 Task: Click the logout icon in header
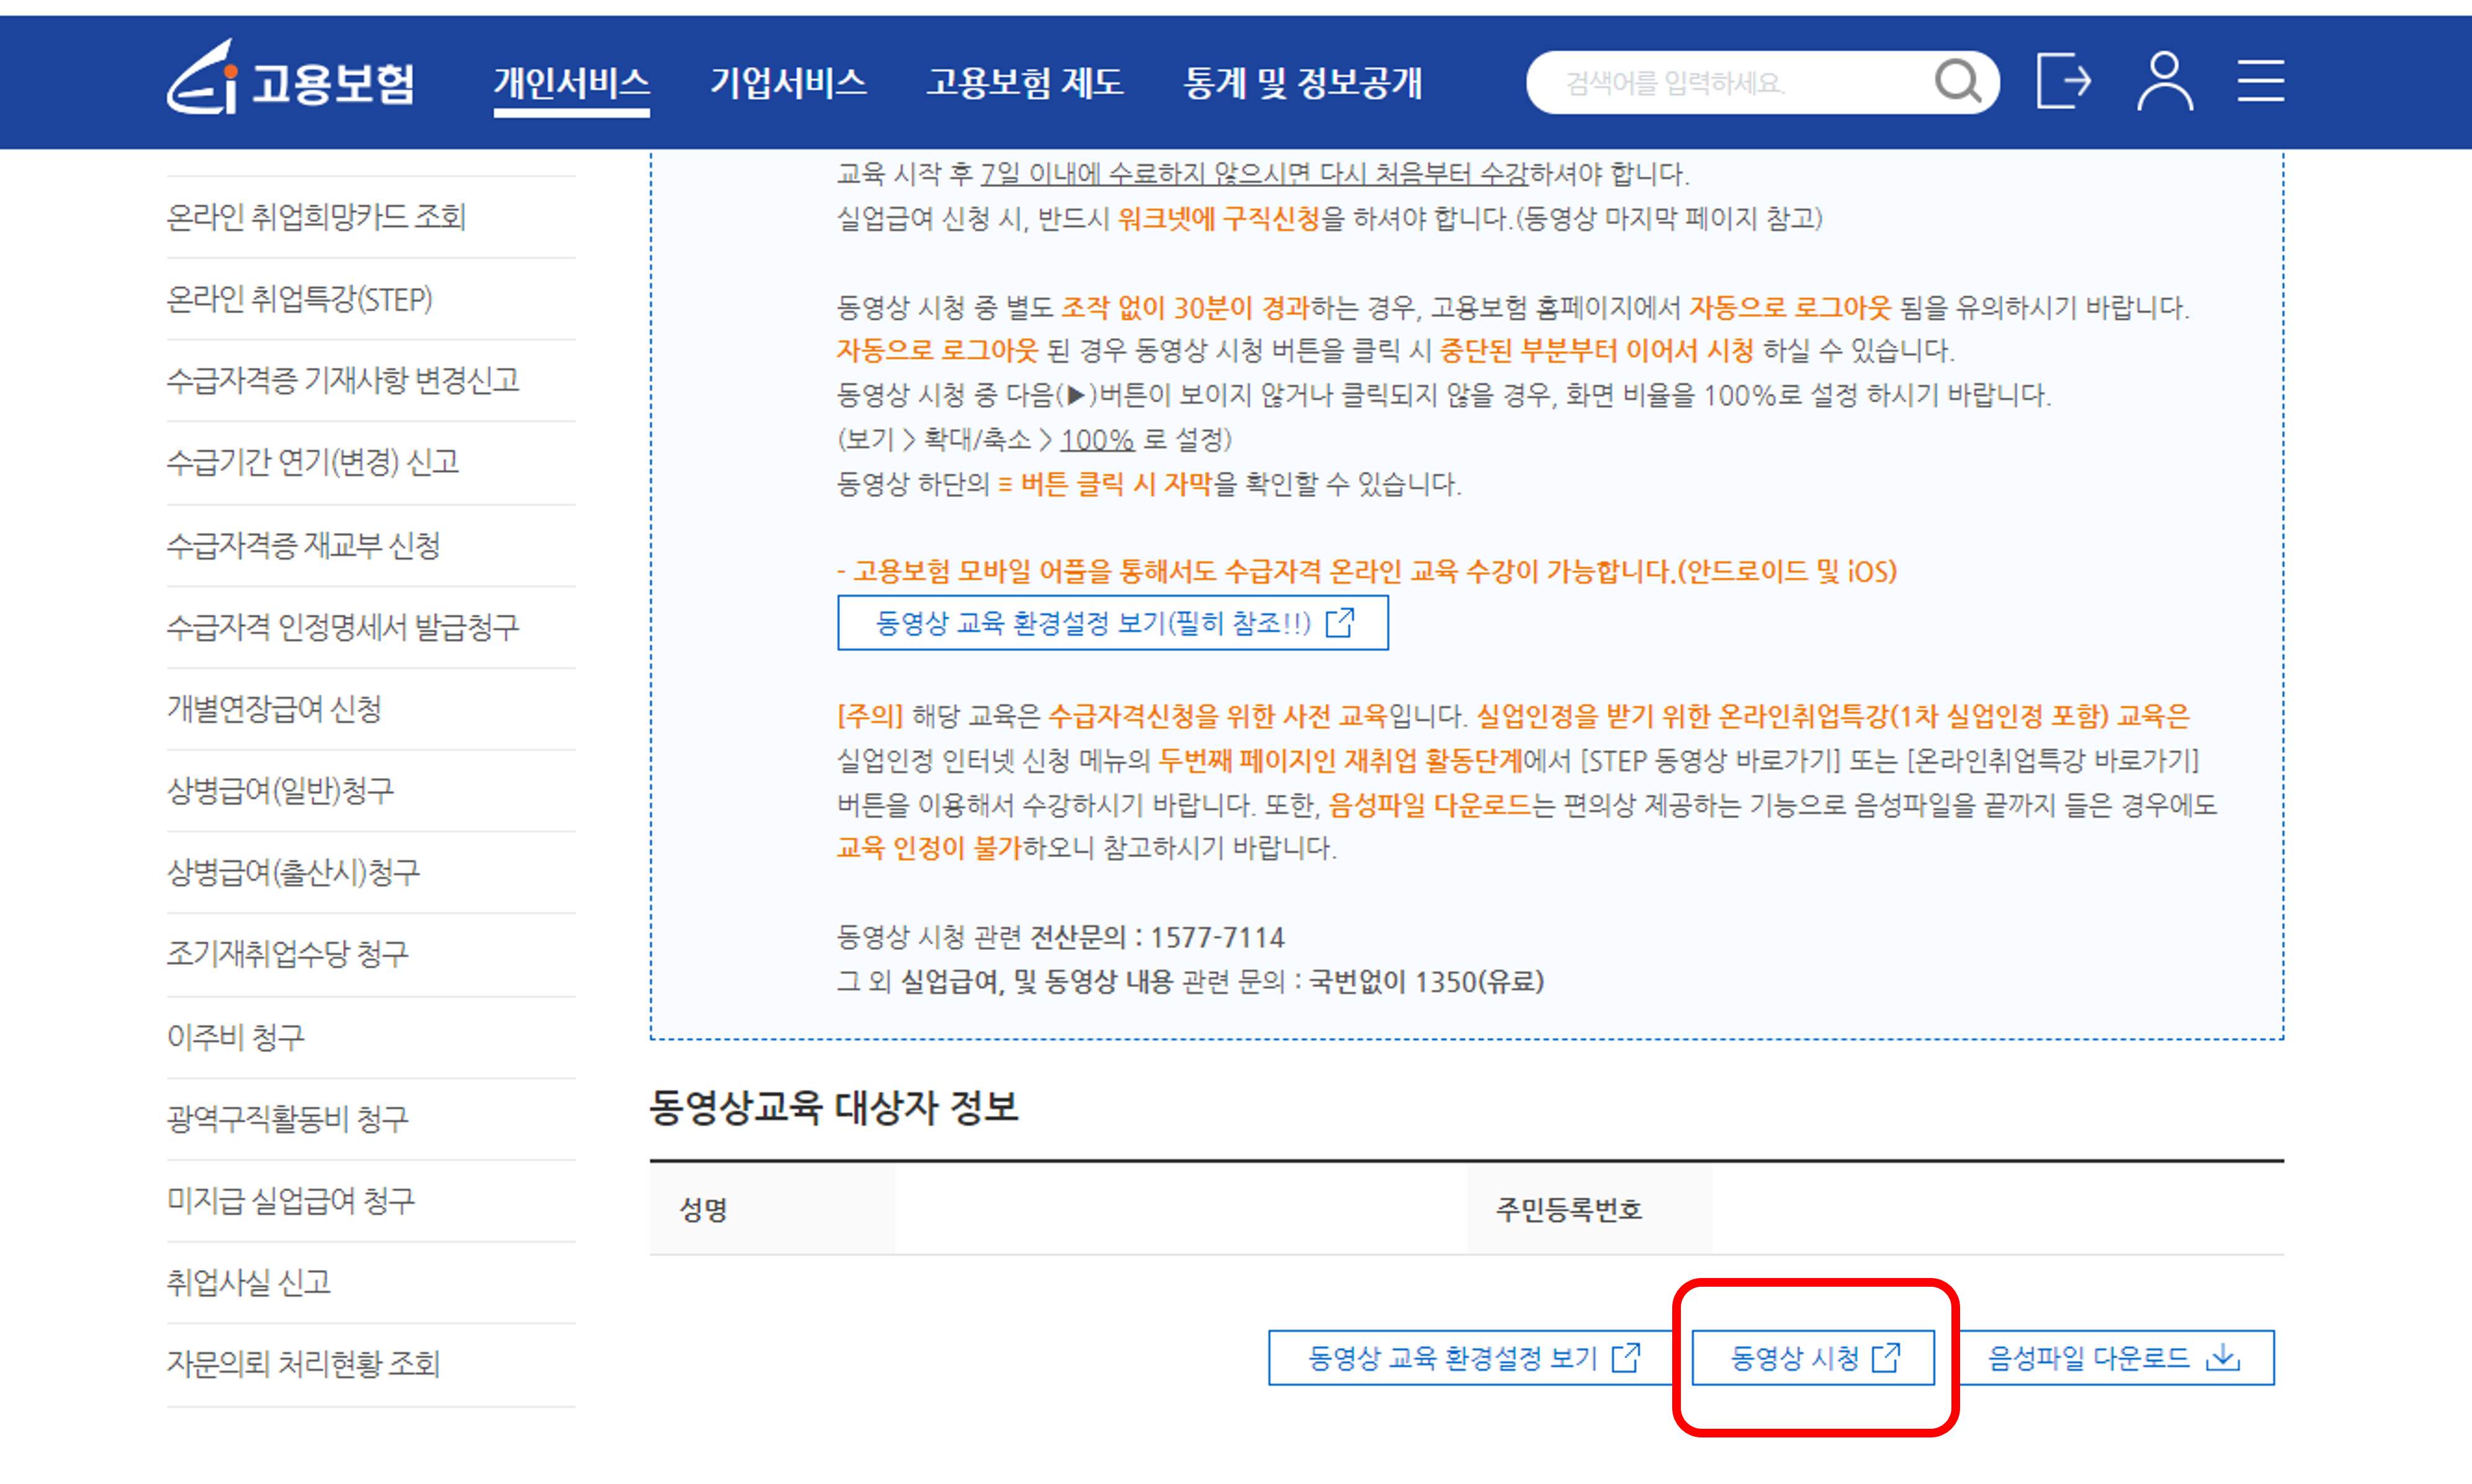pyautogui.click(x=2063, y=81)
